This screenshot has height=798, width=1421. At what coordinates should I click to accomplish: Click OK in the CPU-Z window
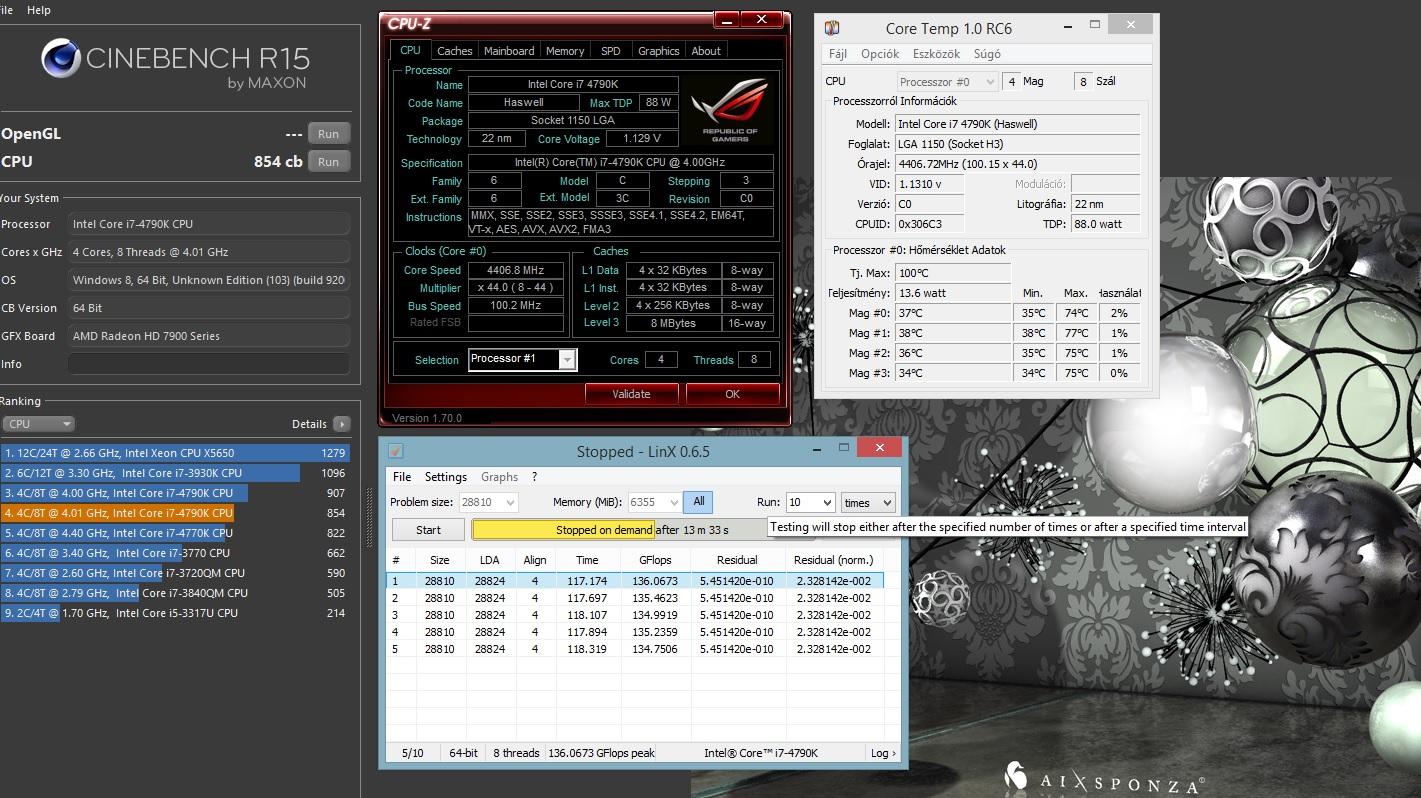[x=732, y=394]
